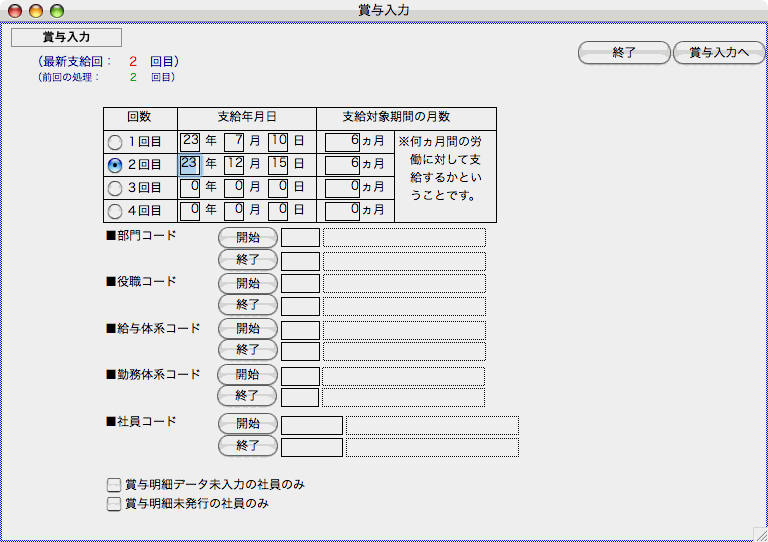Click 終了 button for 部門コード
Screen dimensions: 768x542
(247, 261)
